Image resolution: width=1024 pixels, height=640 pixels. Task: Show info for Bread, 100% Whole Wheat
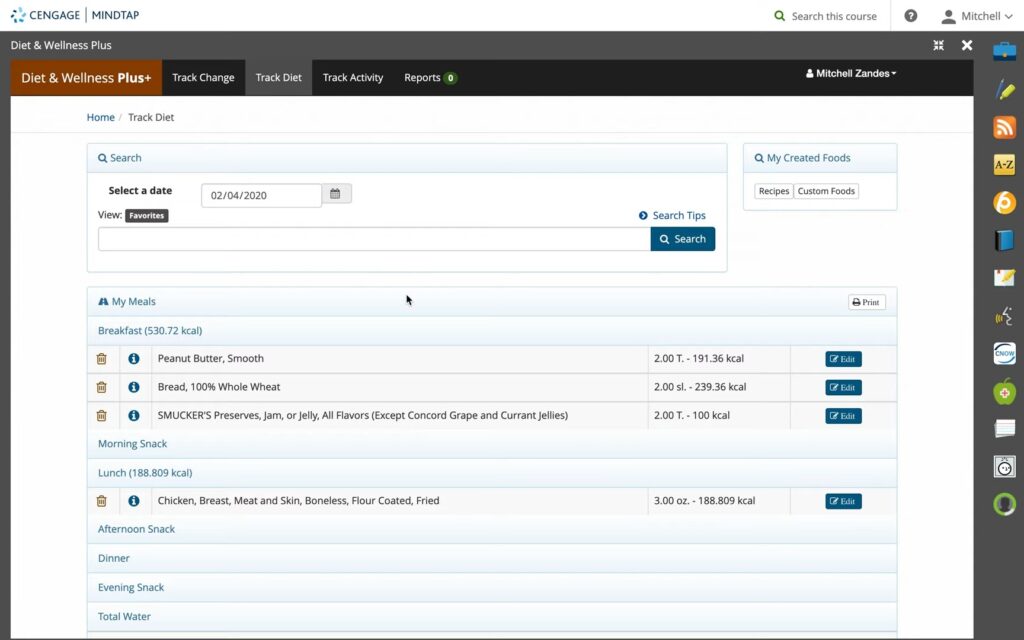point(133,387)
